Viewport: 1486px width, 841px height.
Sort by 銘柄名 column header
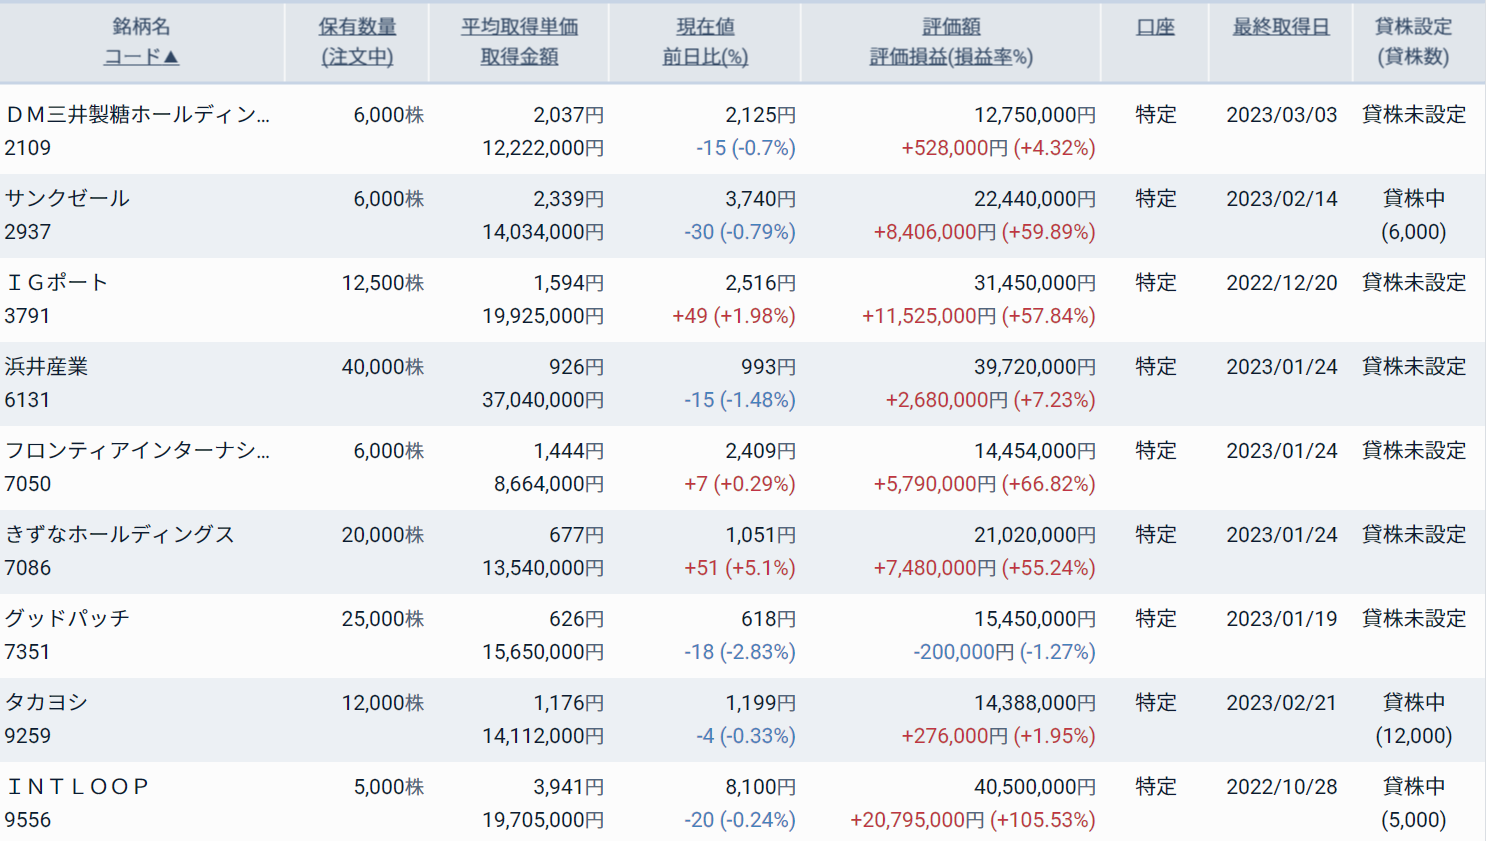tap(141, 27)
